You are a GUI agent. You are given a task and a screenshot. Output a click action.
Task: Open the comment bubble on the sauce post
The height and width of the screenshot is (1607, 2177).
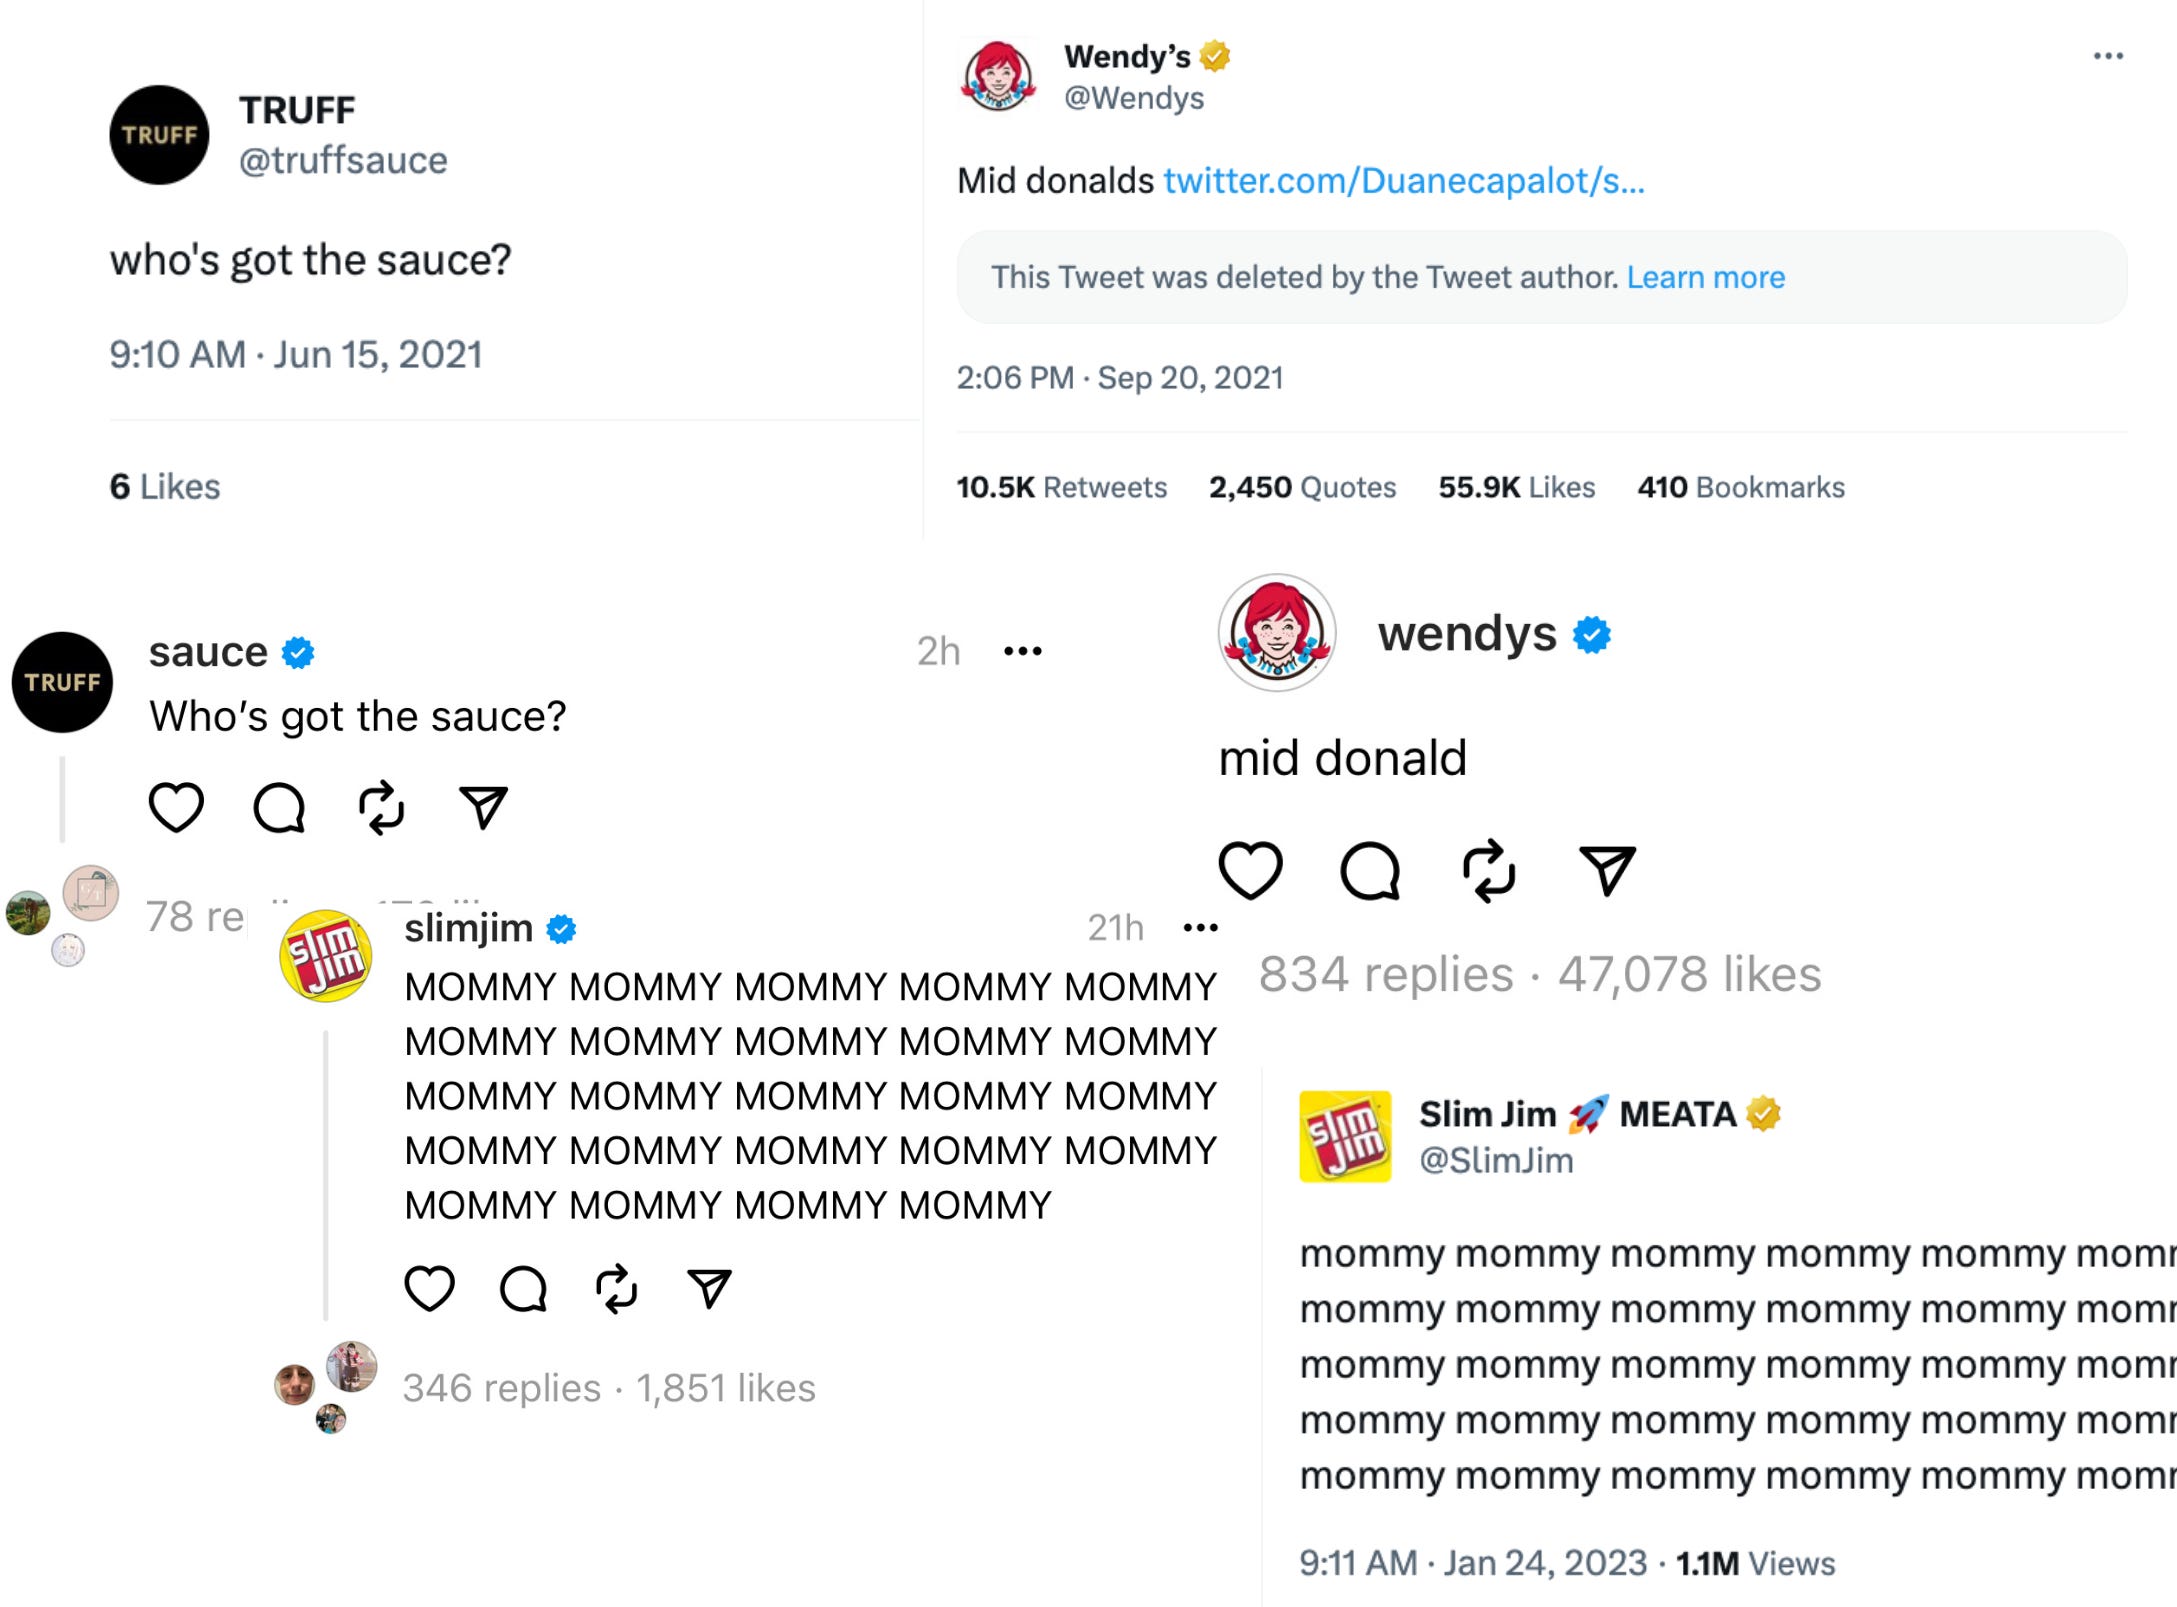click(x=280, y=807)
